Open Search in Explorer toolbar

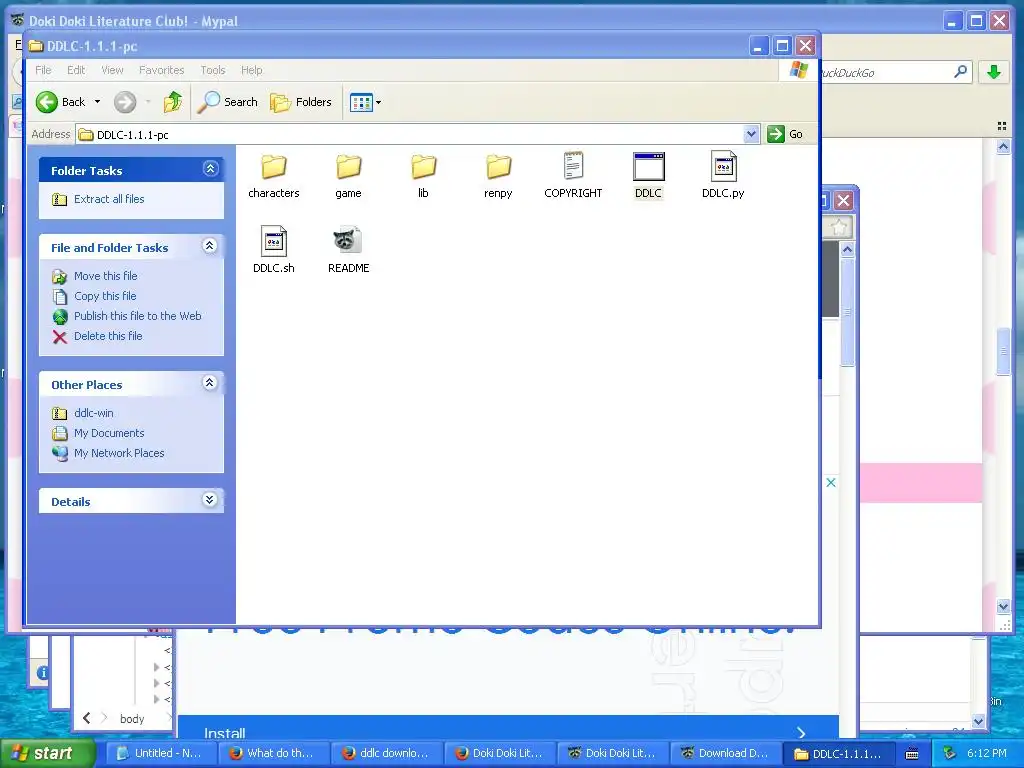227,102
